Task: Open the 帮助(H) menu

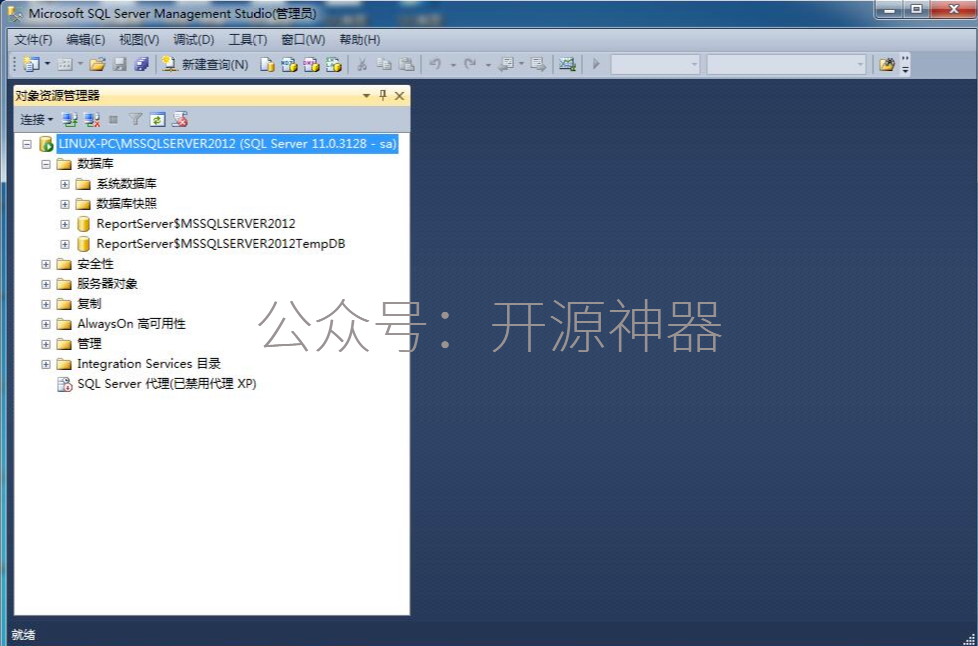Action: (x=359, y=40)
